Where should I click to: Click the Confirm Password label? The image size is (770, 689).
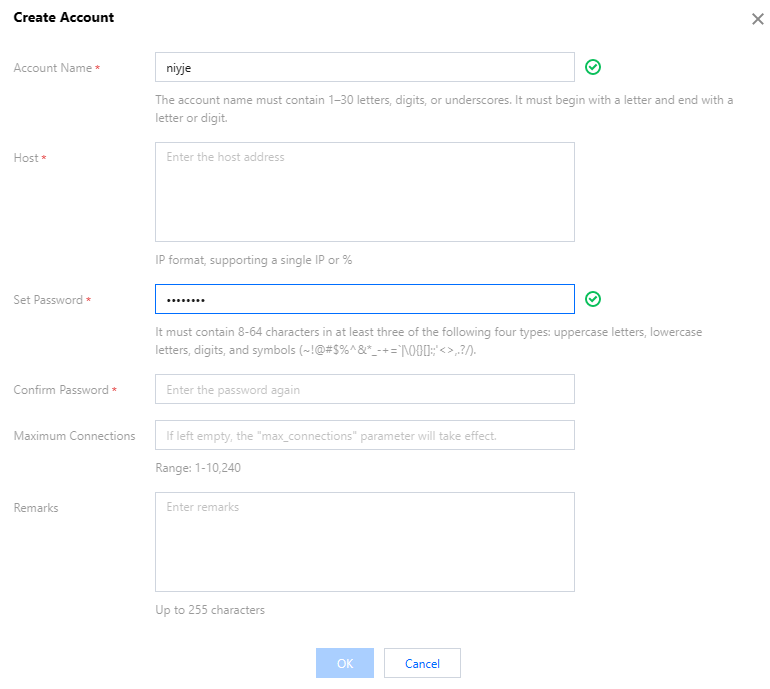pos(61,390)
